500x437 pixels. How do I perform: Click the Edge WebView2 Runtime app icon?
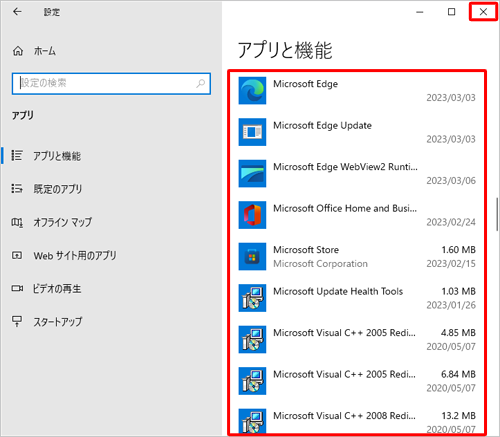pyautogui.click(x=252, y=174)
